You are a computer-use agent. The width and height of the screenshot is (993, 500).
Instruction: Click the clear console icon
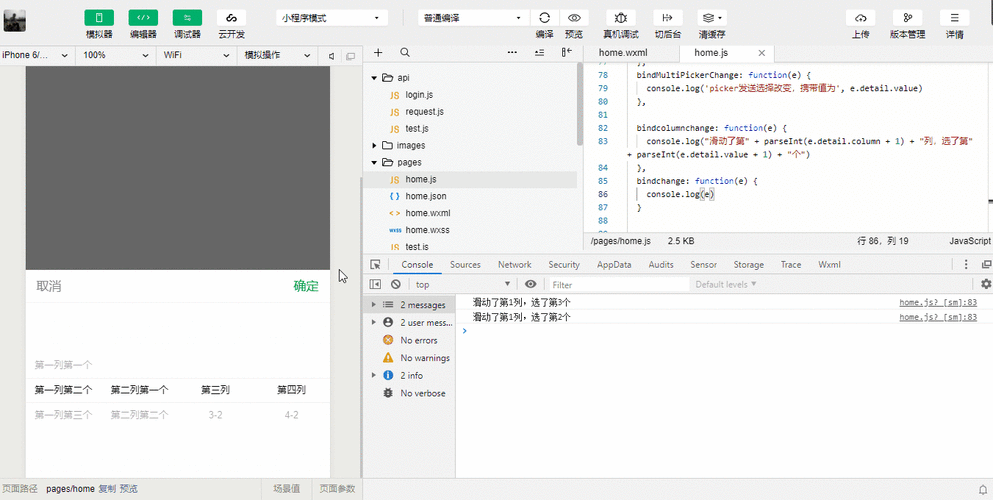point(396,285)
